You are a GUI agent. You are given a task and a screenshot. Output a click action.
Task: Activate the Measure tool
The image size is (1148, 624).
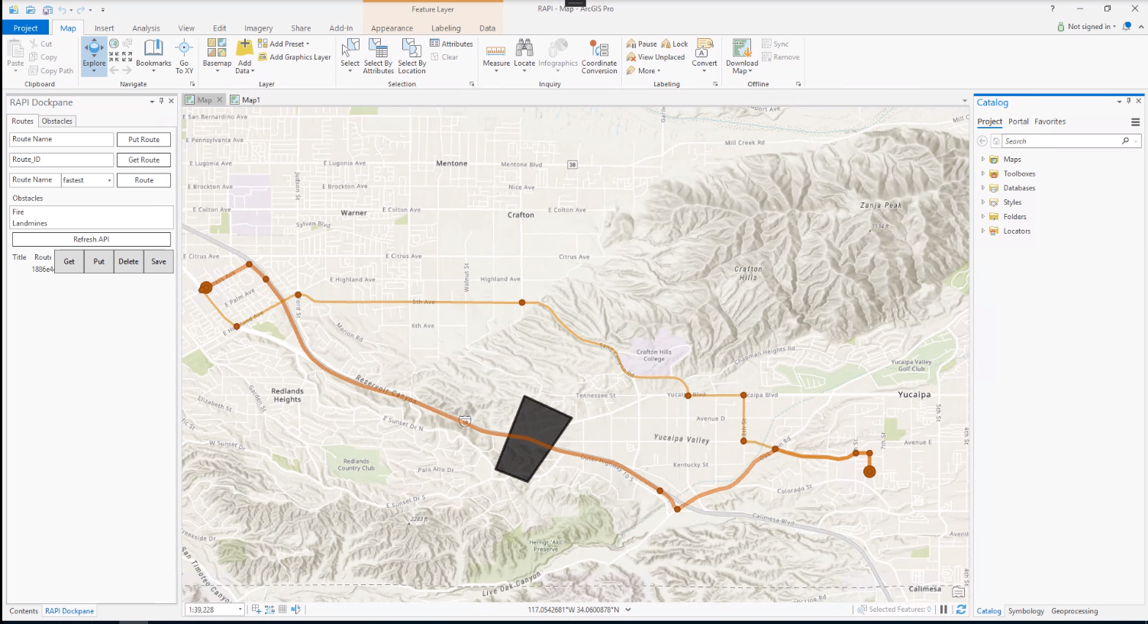pos(496,55)
